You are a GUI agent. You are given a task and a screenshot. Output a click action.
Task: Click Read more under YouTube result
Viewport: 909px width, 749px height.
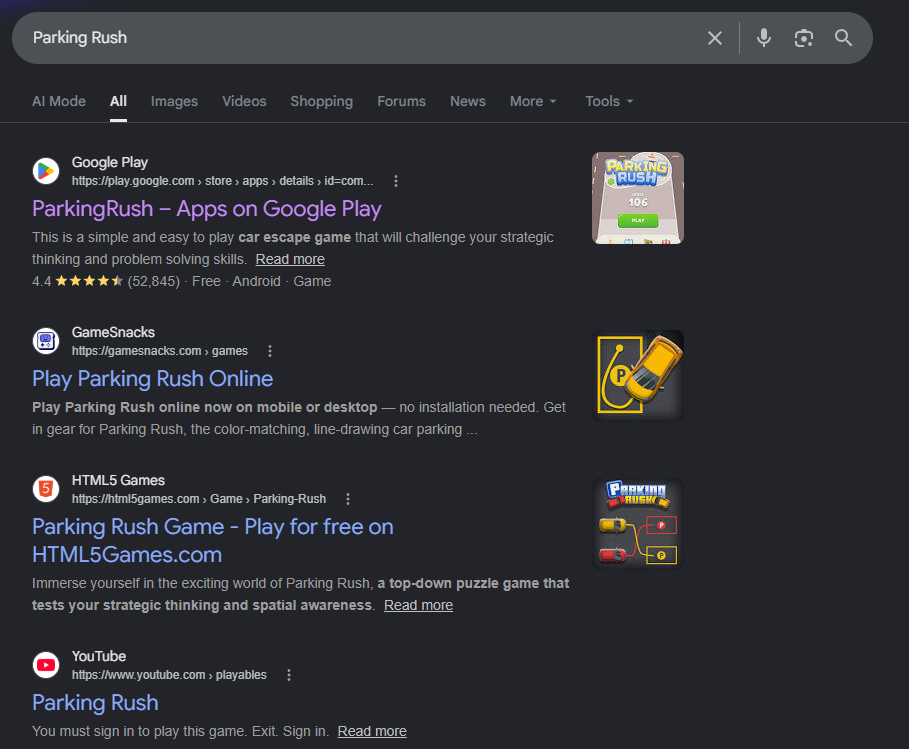tap(372, 731)
